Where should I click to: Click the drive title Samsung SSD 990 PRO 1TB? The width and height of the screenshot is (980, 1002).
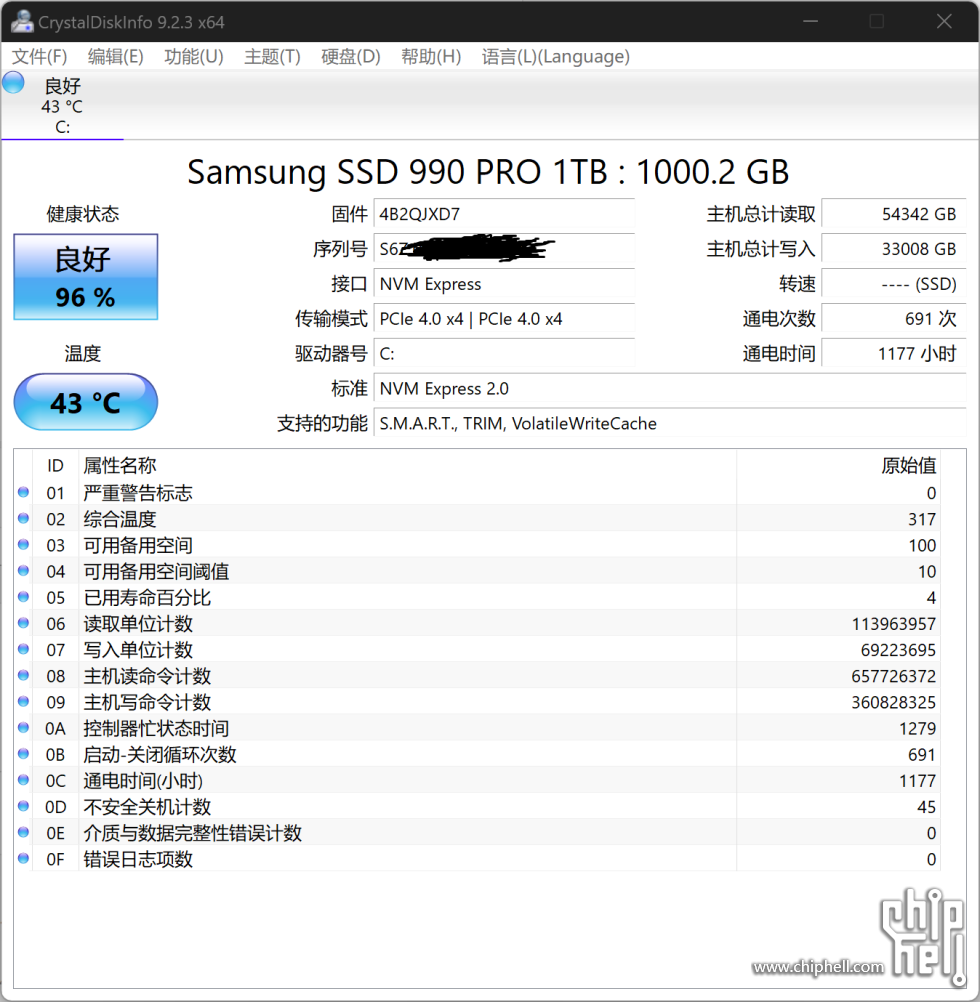pos(488,171)
